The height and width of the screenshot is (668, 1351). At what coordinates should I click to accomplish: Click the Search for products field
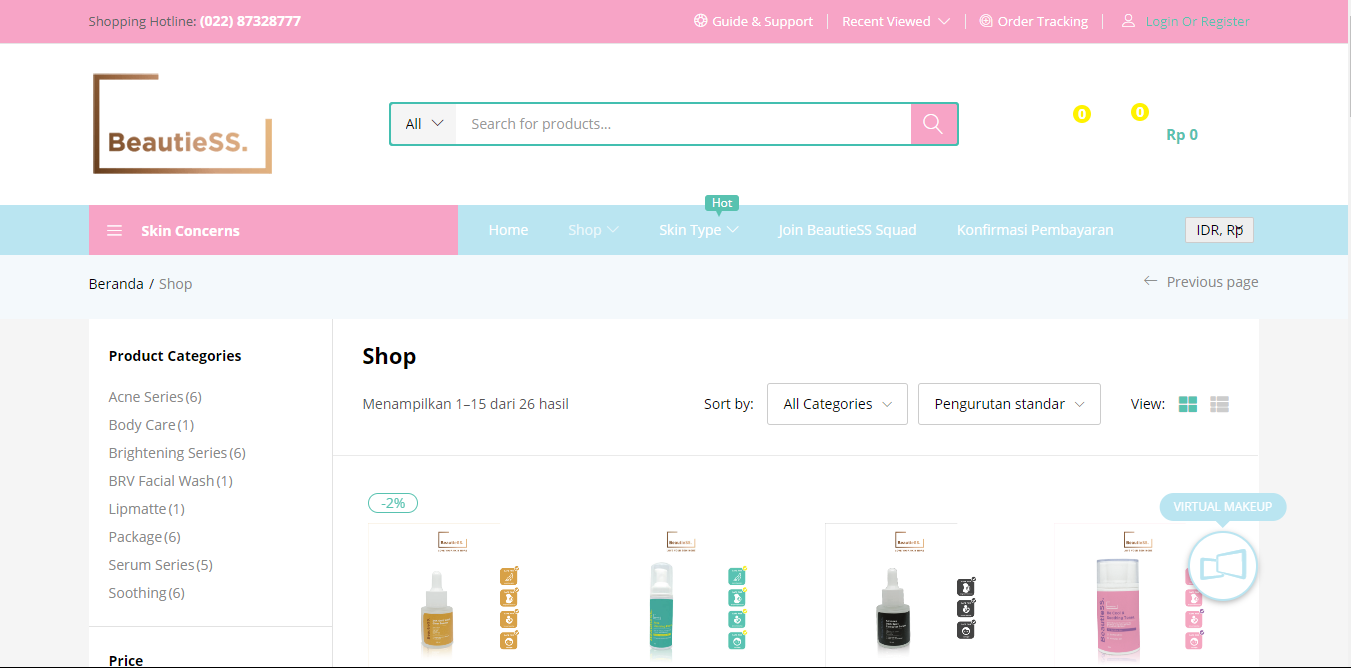(683, 124)
